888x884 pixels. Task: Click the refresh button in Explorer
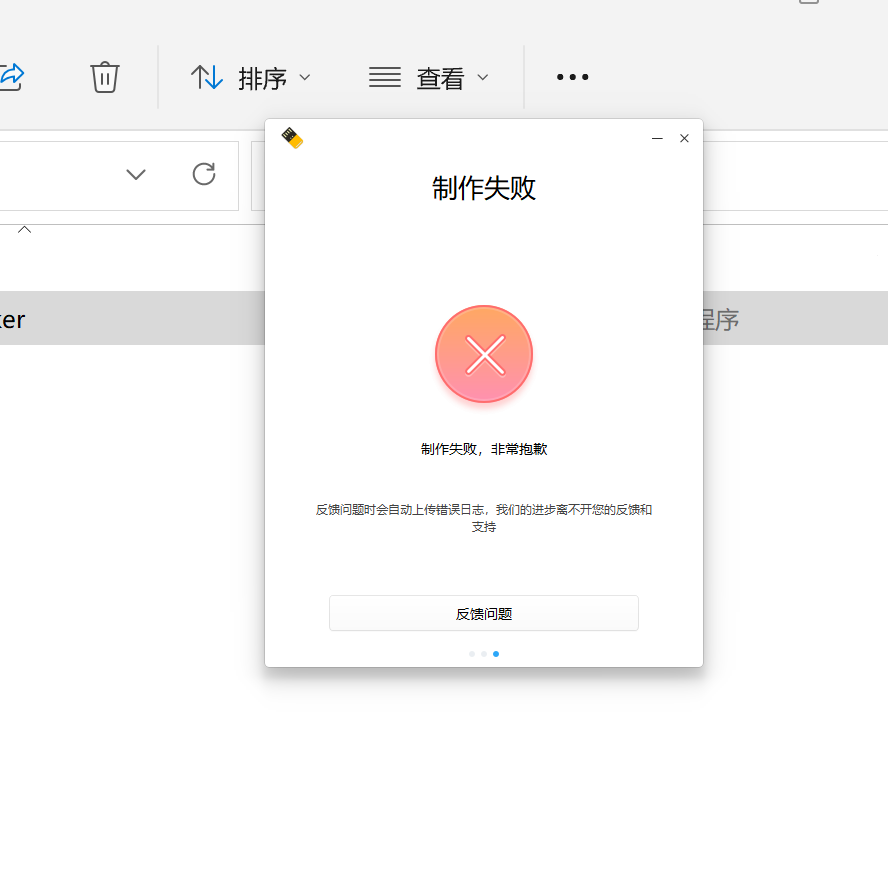coord(204,174)
